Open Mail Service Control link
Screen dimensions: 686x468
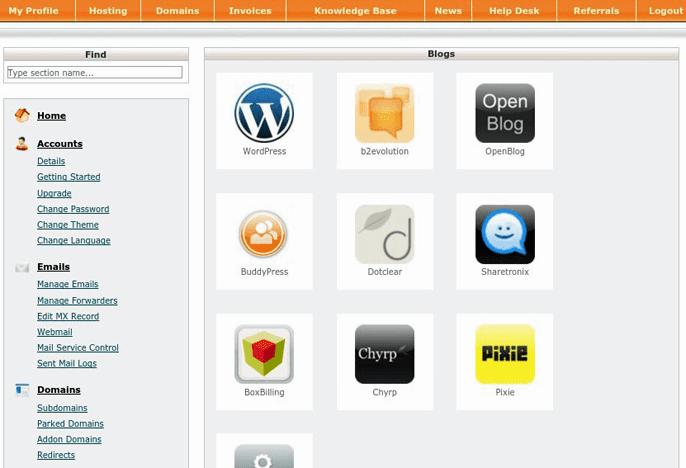click(x=78, y=348)
